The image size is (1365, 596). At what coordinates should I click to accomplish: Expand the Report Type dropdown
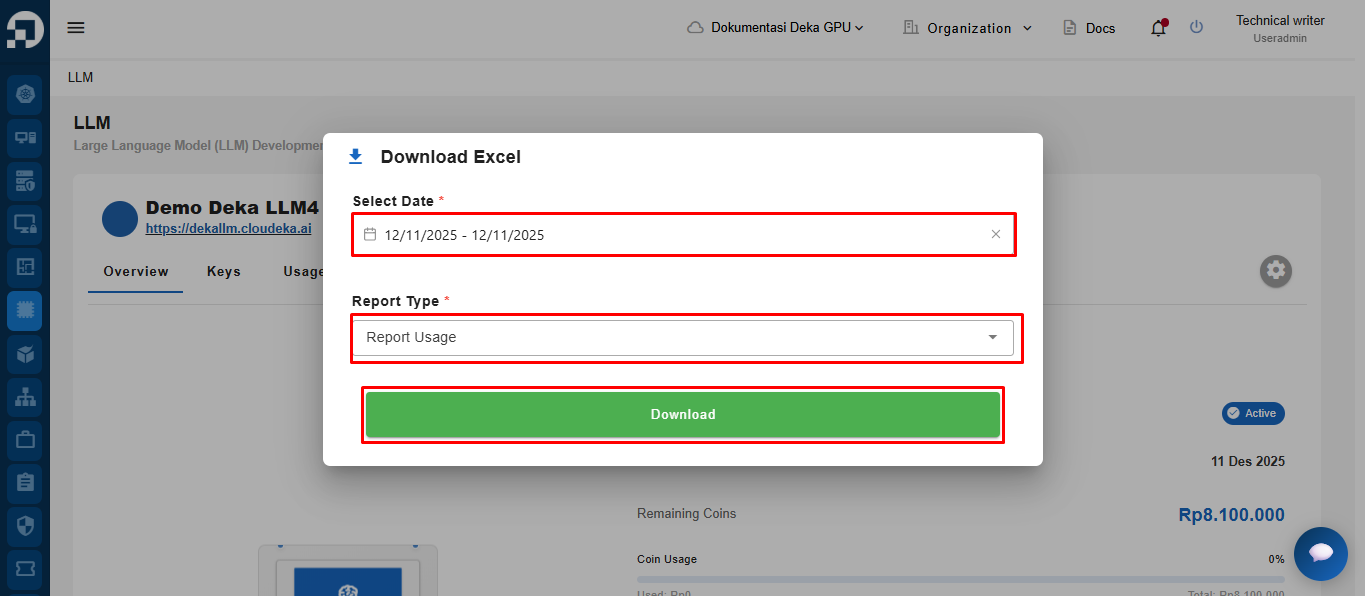pos(992,338)
